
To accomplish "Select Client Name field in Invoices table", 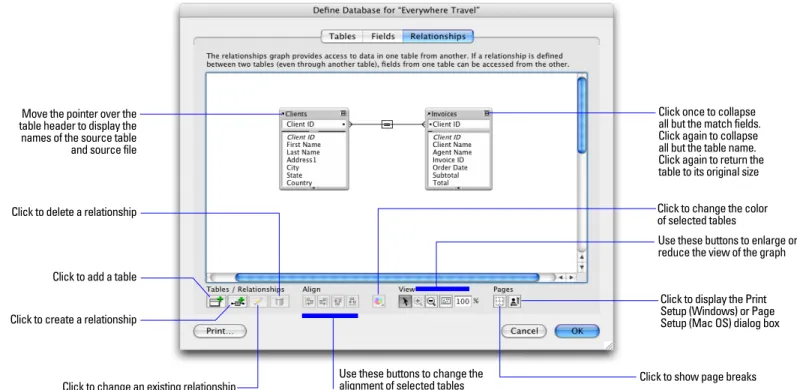I will tap(452, 144).
